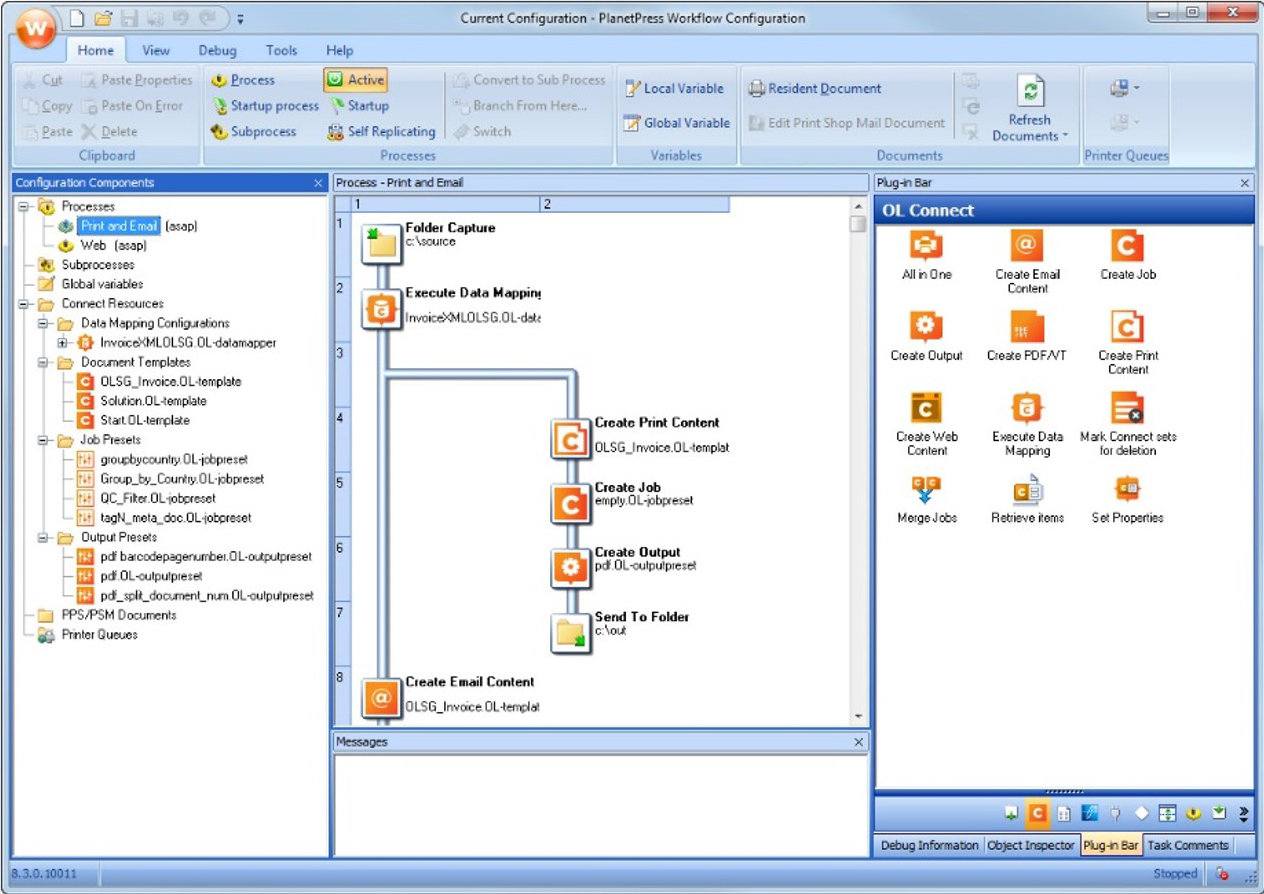Screen dimensions: 1264x894
Task: Close the Messages panel
Action: 859,742
